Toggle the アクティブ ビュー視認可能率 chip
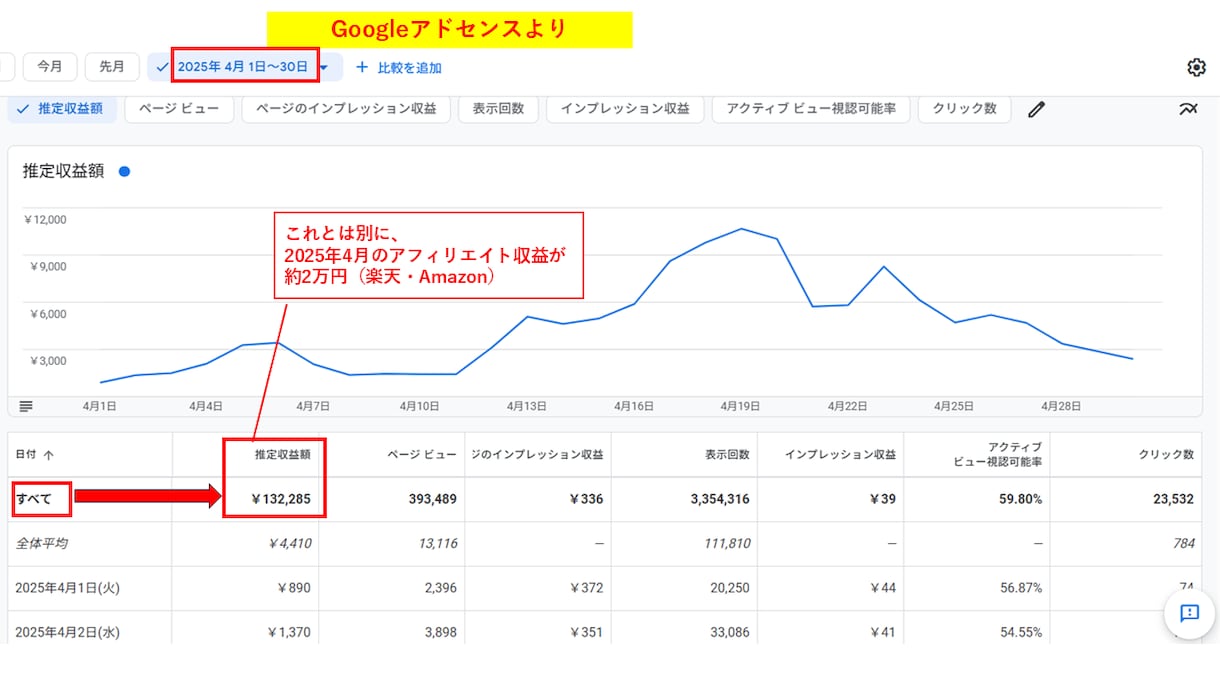Viewport: 1220px width, 686px height. point(811,109)
